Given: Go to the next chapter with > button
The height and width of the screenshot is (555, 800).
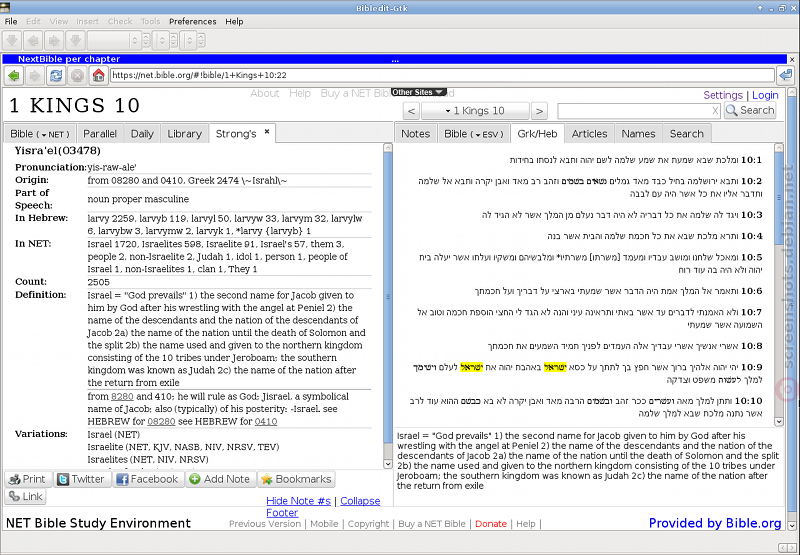Looking at the screenshot, I should click(x=539, y=111).
